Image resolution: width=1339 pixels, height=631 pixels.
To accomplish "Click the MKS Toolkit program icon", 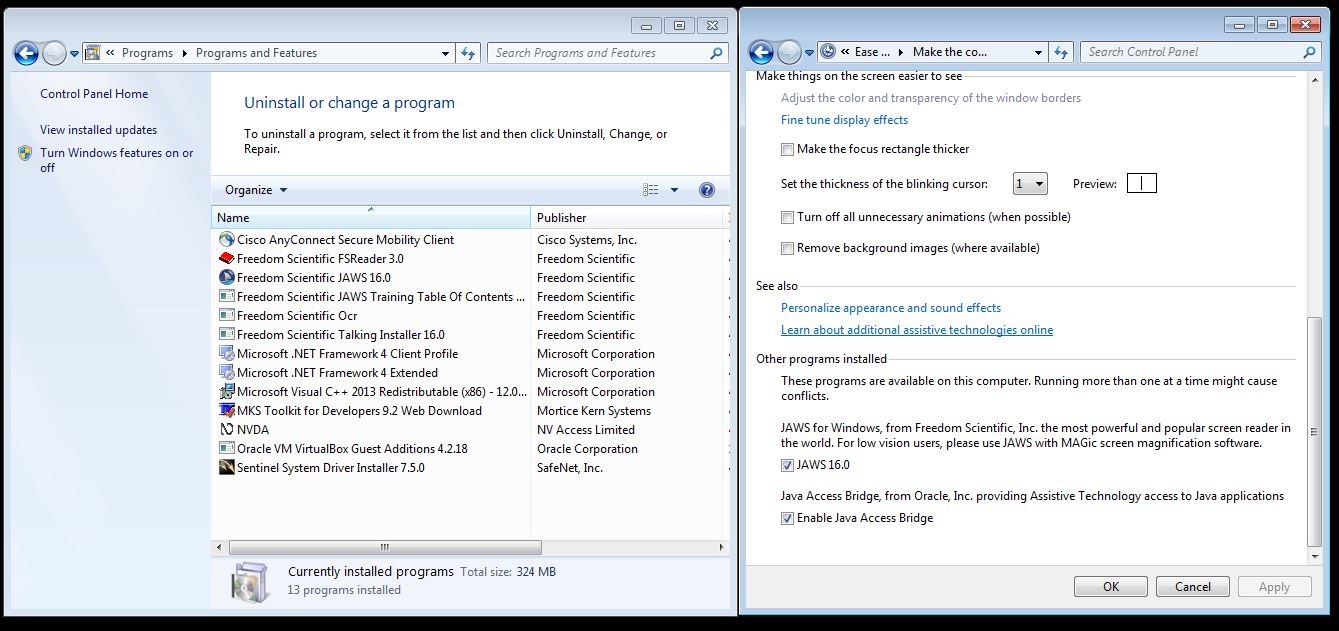I will click(x=226, y=411).
